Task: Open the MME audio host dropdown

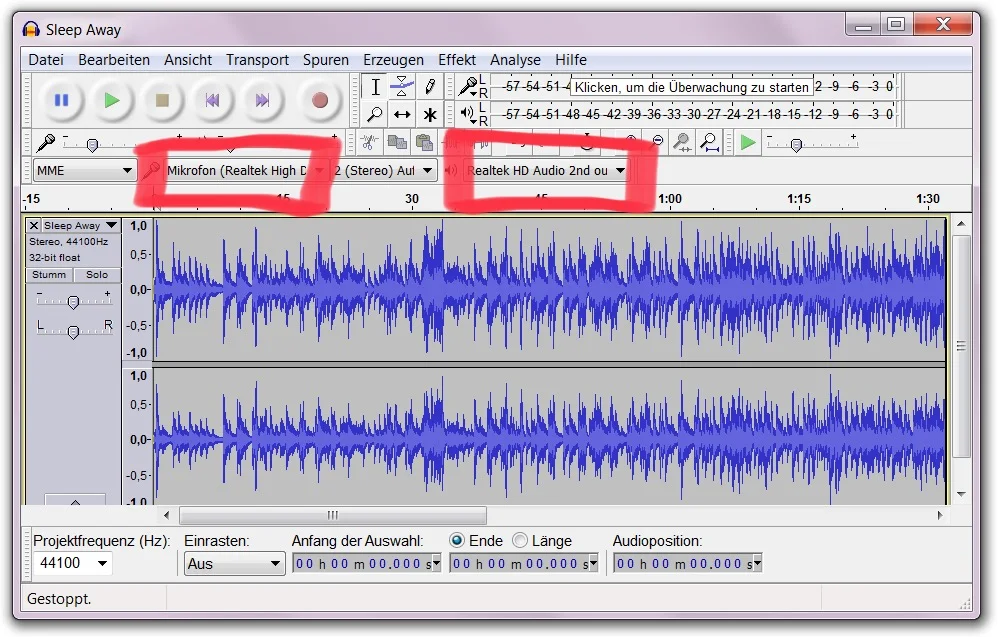Action: coord(84,170)
